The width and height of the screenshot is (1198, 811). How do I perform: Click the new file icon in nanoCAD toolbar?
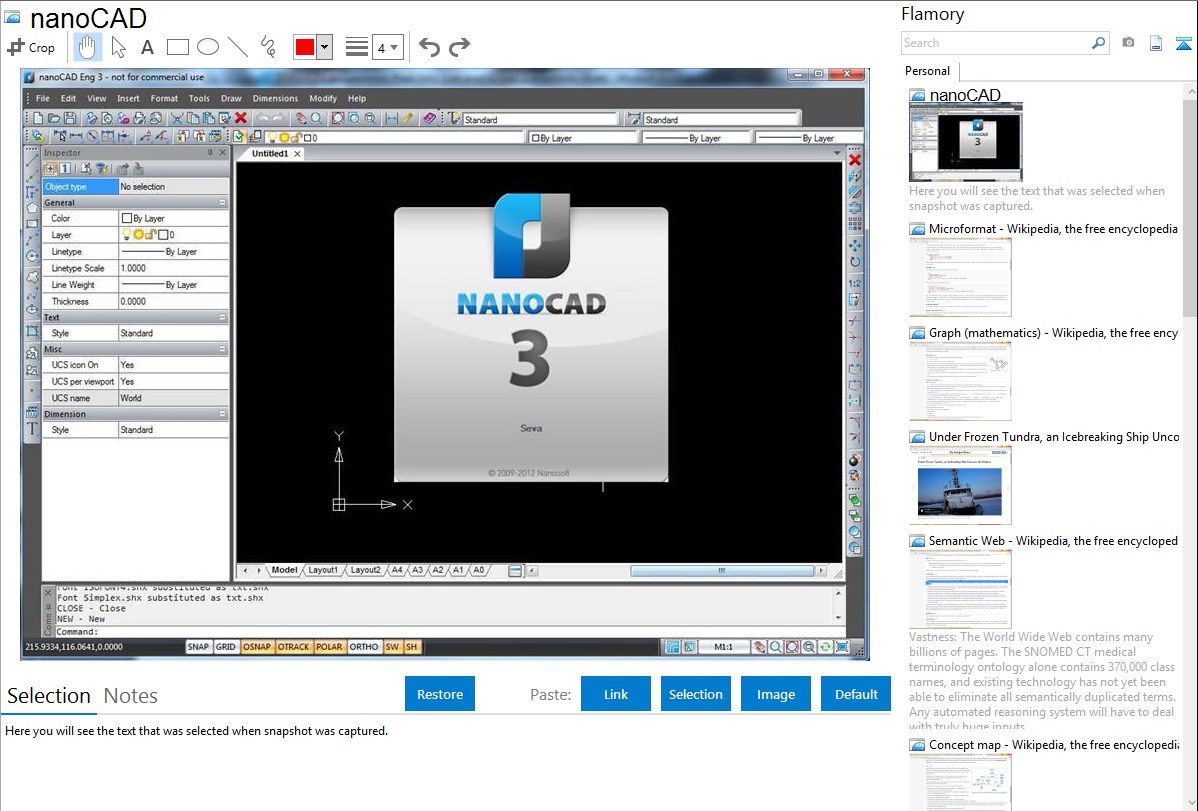click(37, 118)
